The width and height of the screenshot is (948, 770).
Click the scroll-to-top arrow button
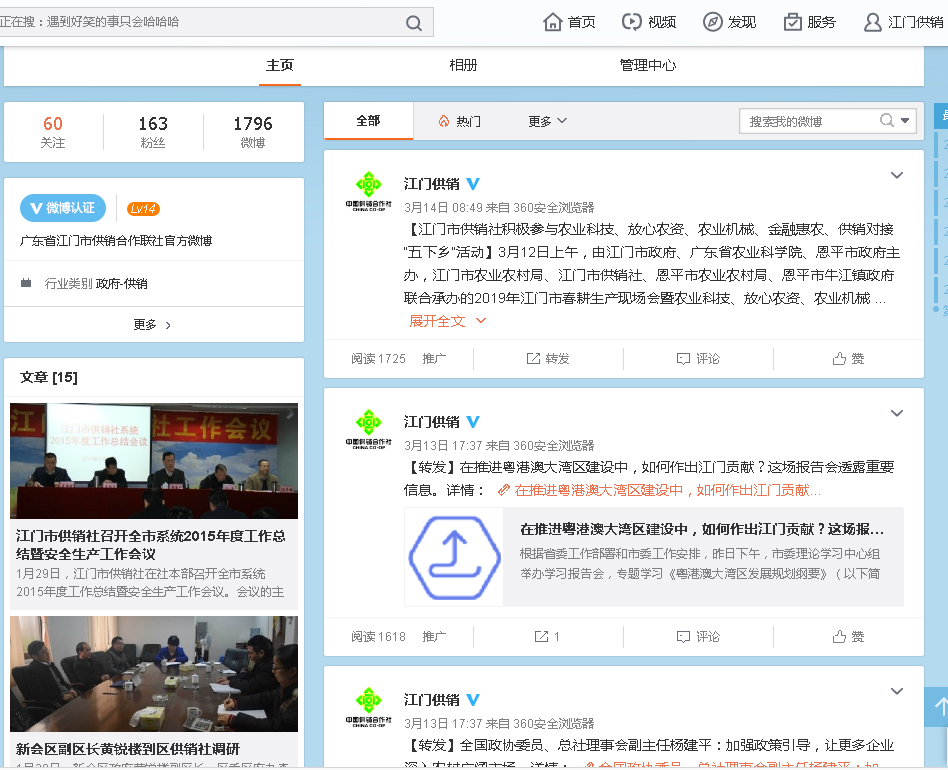point(939,707)
